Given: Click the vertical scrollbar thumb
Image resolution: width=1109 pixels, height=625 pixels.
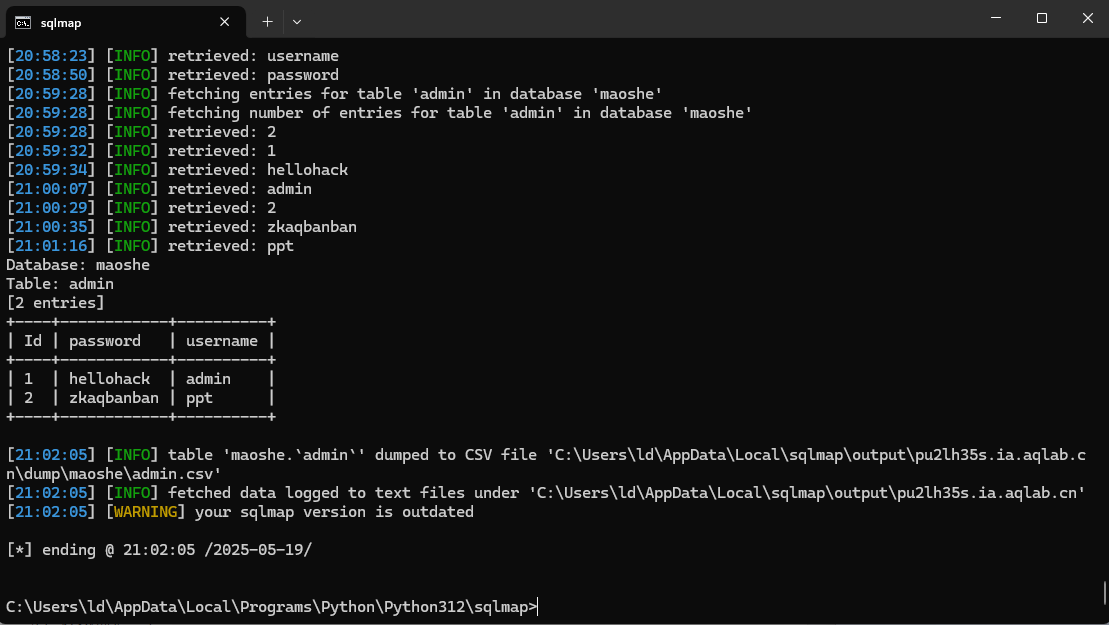Looking at the screenshot, I should coord(1104,591).
